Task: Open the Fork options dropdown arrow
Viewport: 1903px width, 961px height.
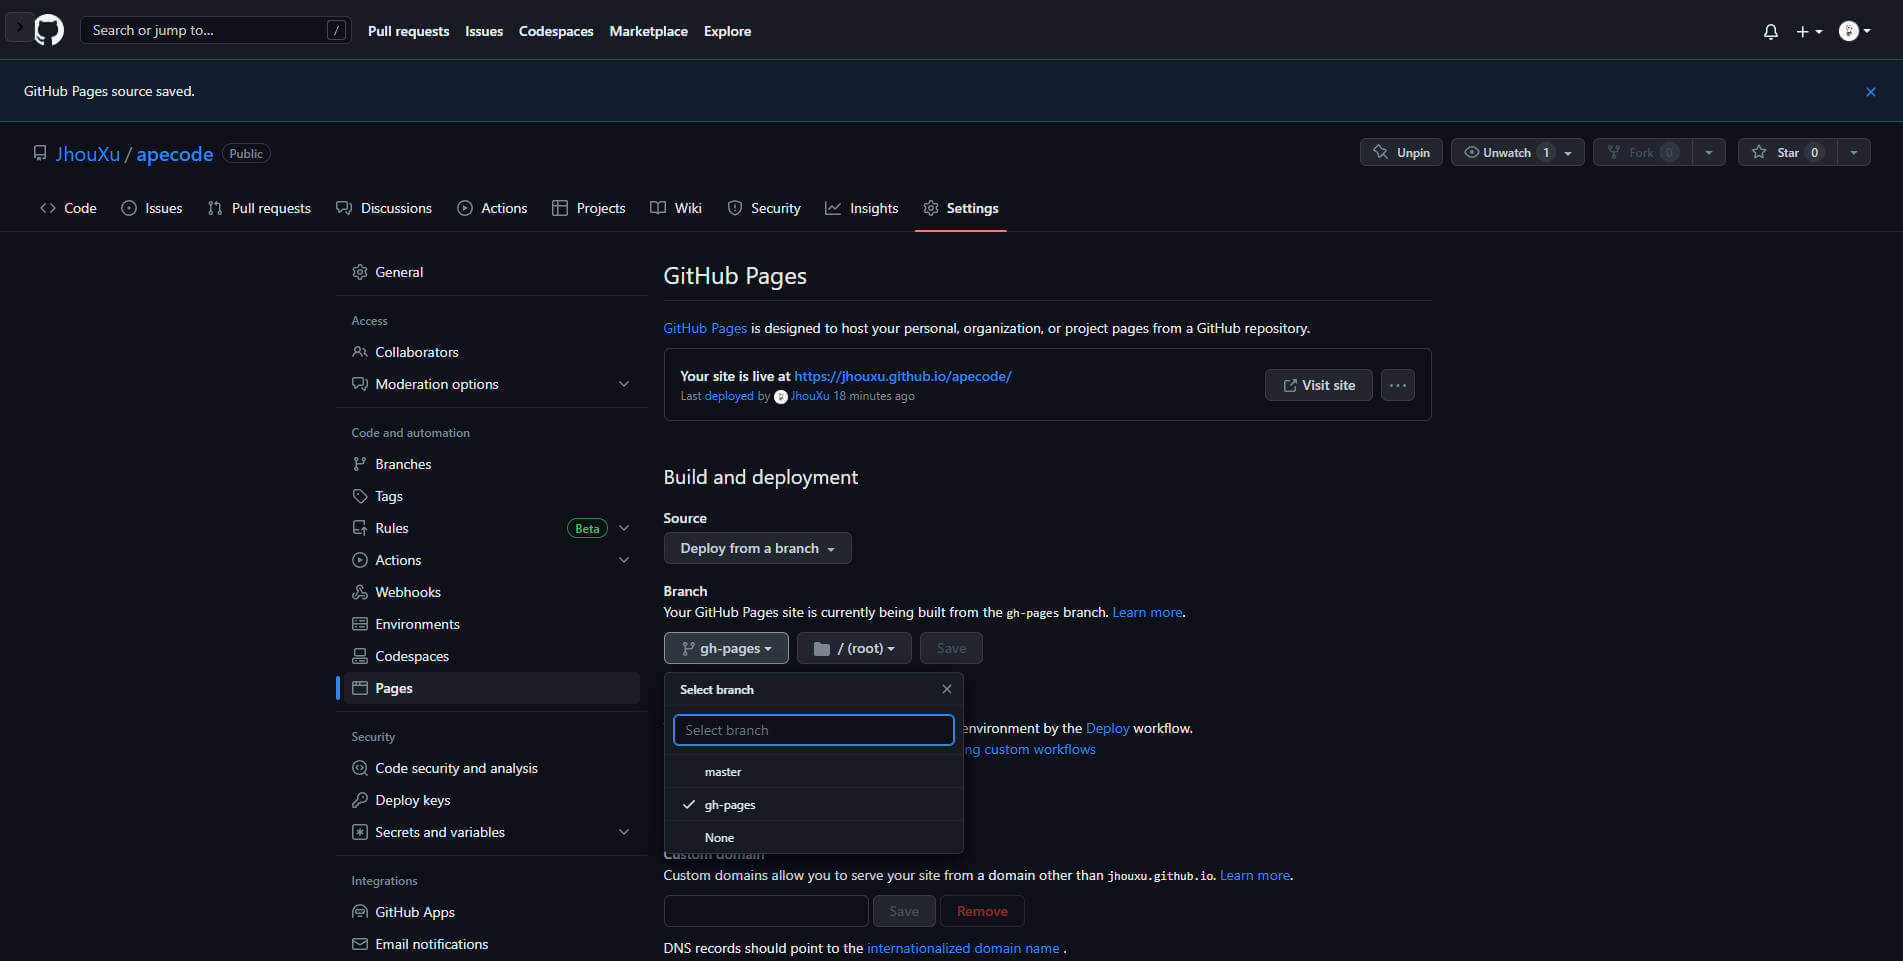Action: 1708,152
